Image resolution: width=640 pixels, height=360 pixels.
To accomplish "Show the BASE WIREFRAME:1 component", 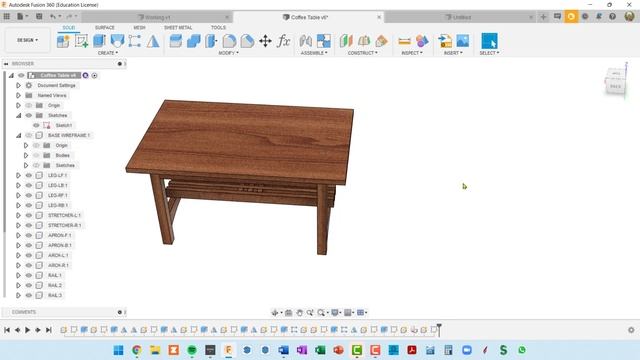I will tap(29, 135).
